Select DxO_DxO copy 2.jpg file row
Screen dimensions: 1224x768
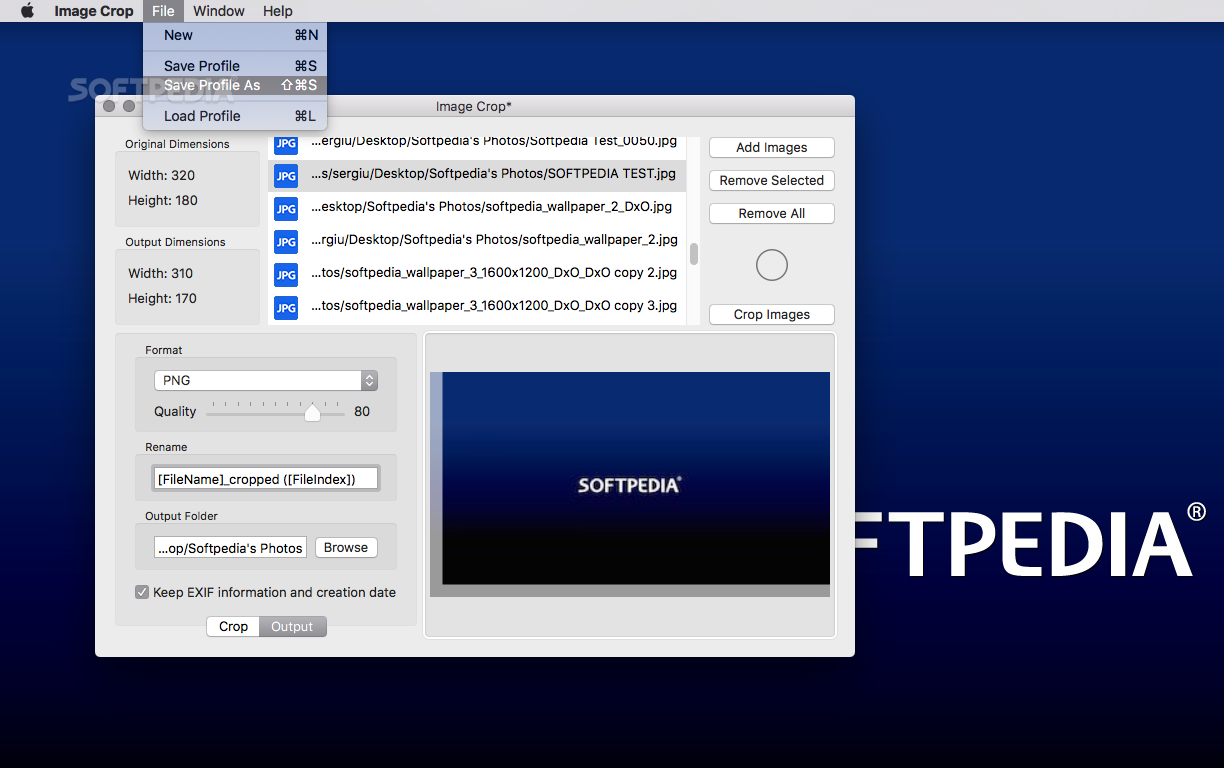coord(477,275)
